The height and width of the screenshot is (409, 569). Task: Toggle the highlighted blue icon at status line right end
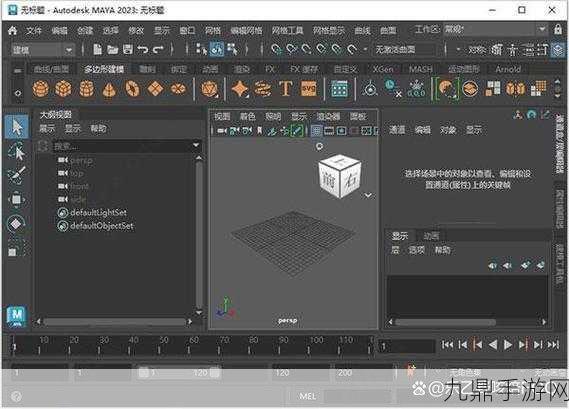click(x=557, y=49)
